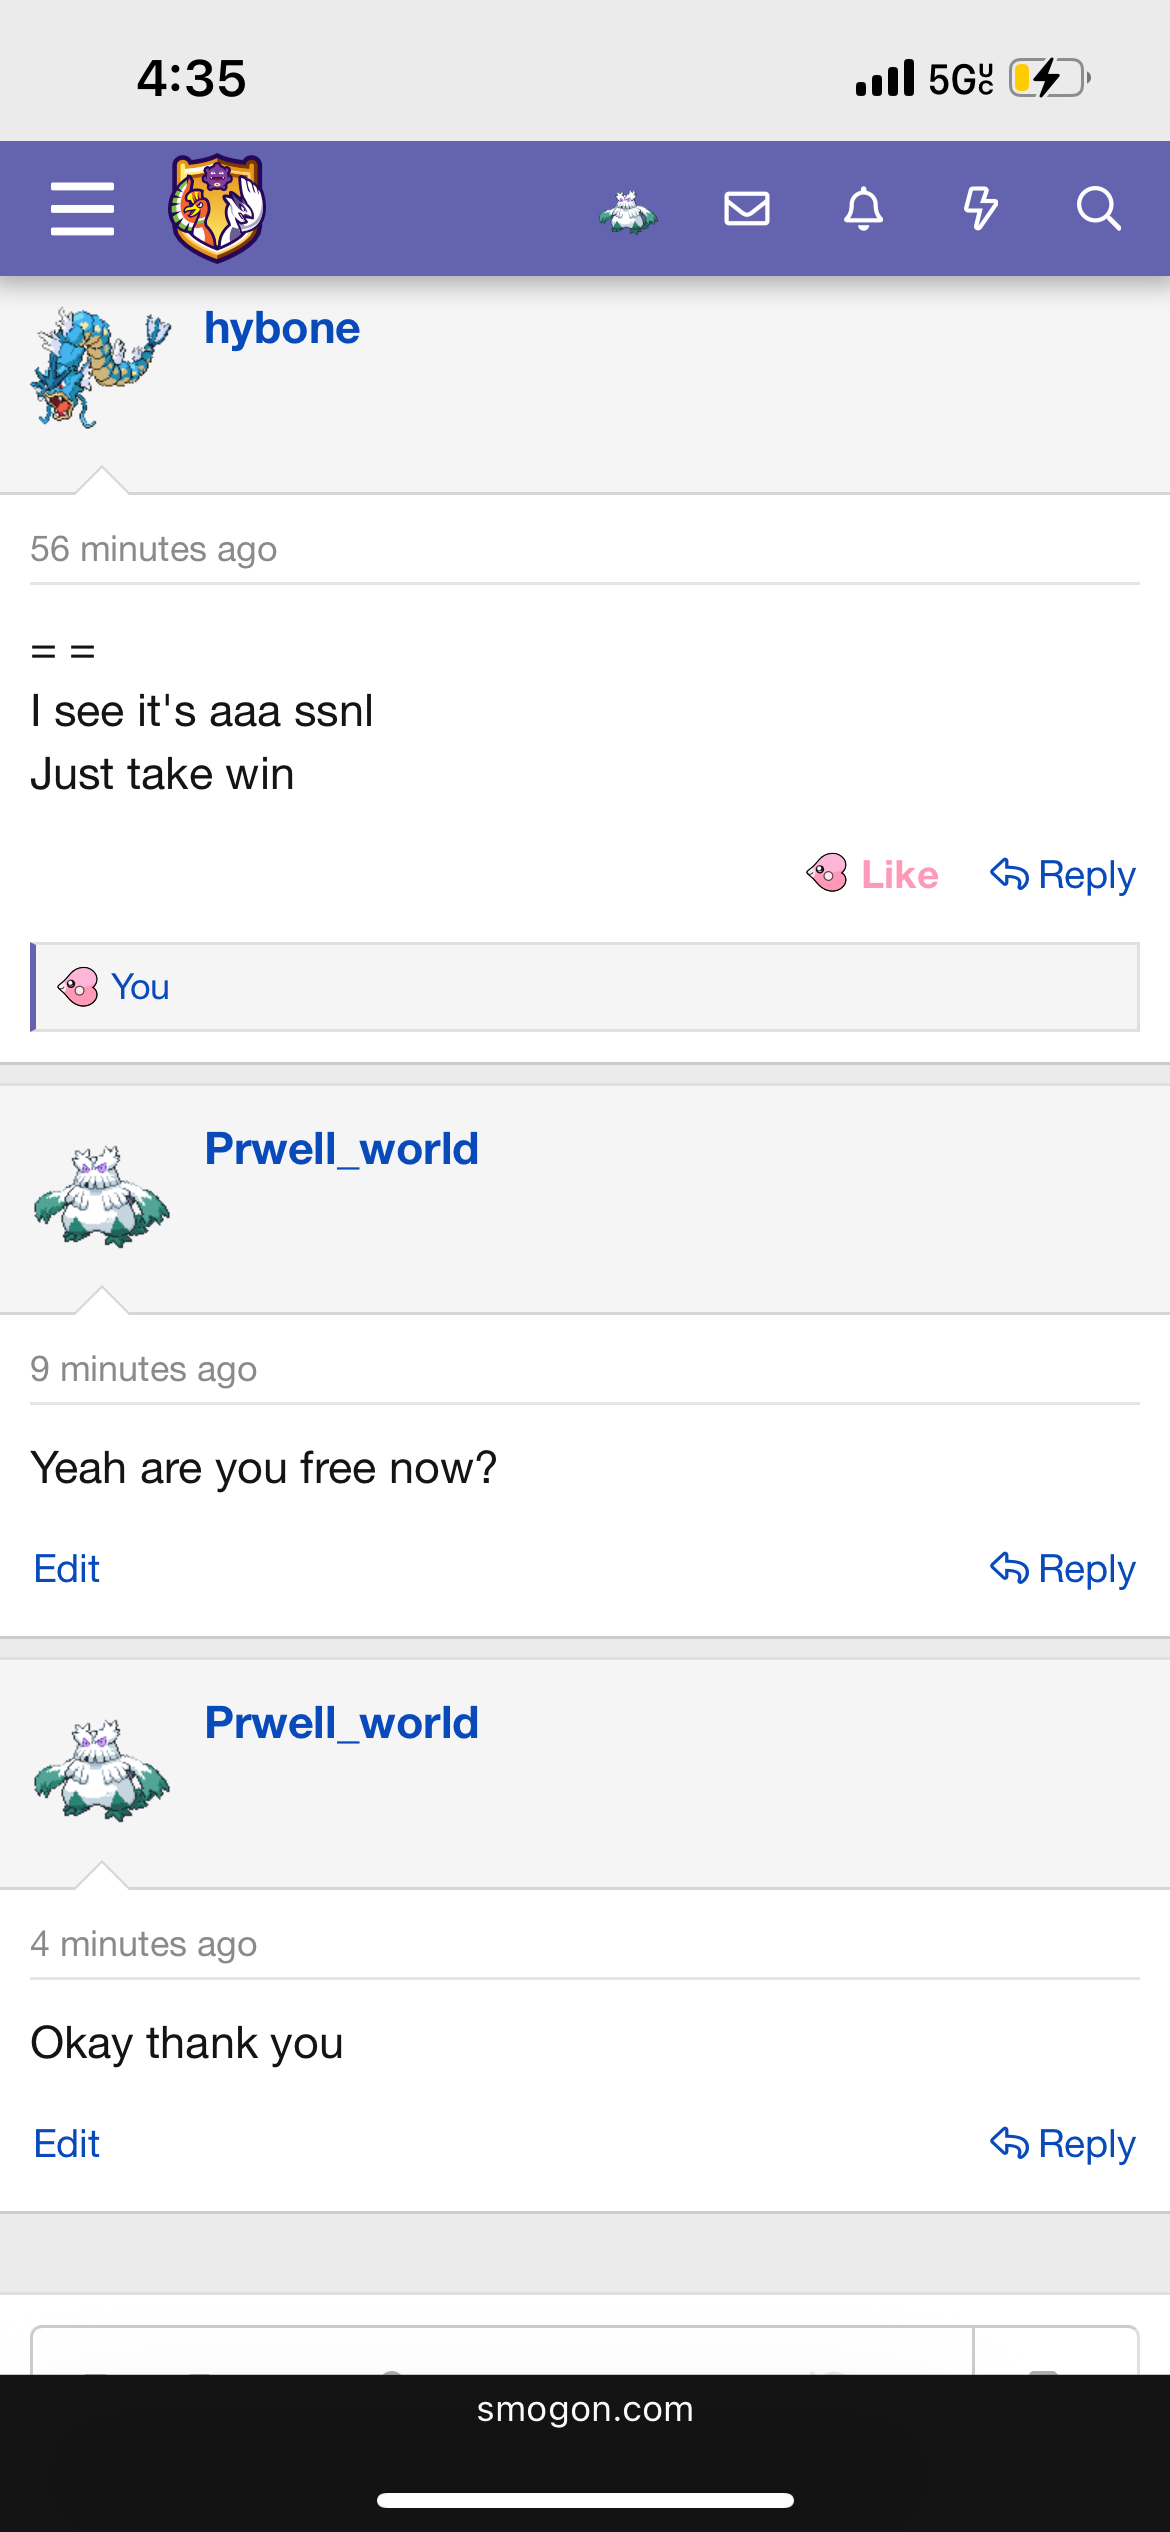Open account menu via Abomasnow avatar
This screenshot has height=2532, width=1170.
[628, 210]
